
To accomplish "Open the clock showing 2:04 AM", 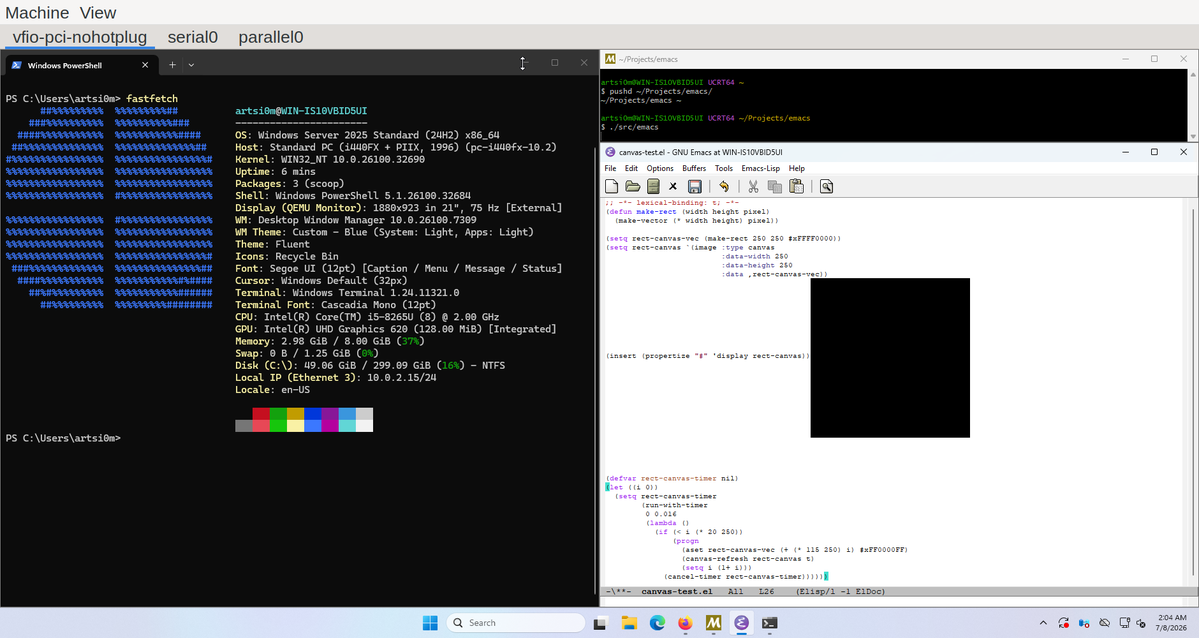I will tap(1171, 622).
